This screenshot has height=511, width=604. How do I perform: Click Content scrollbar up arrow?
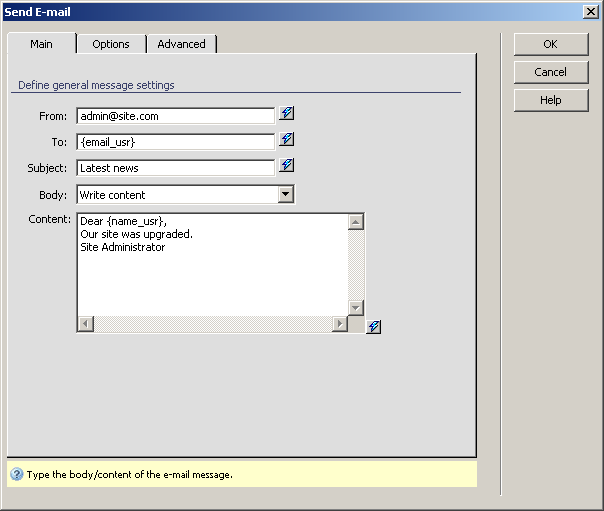(x=356, y=222)
